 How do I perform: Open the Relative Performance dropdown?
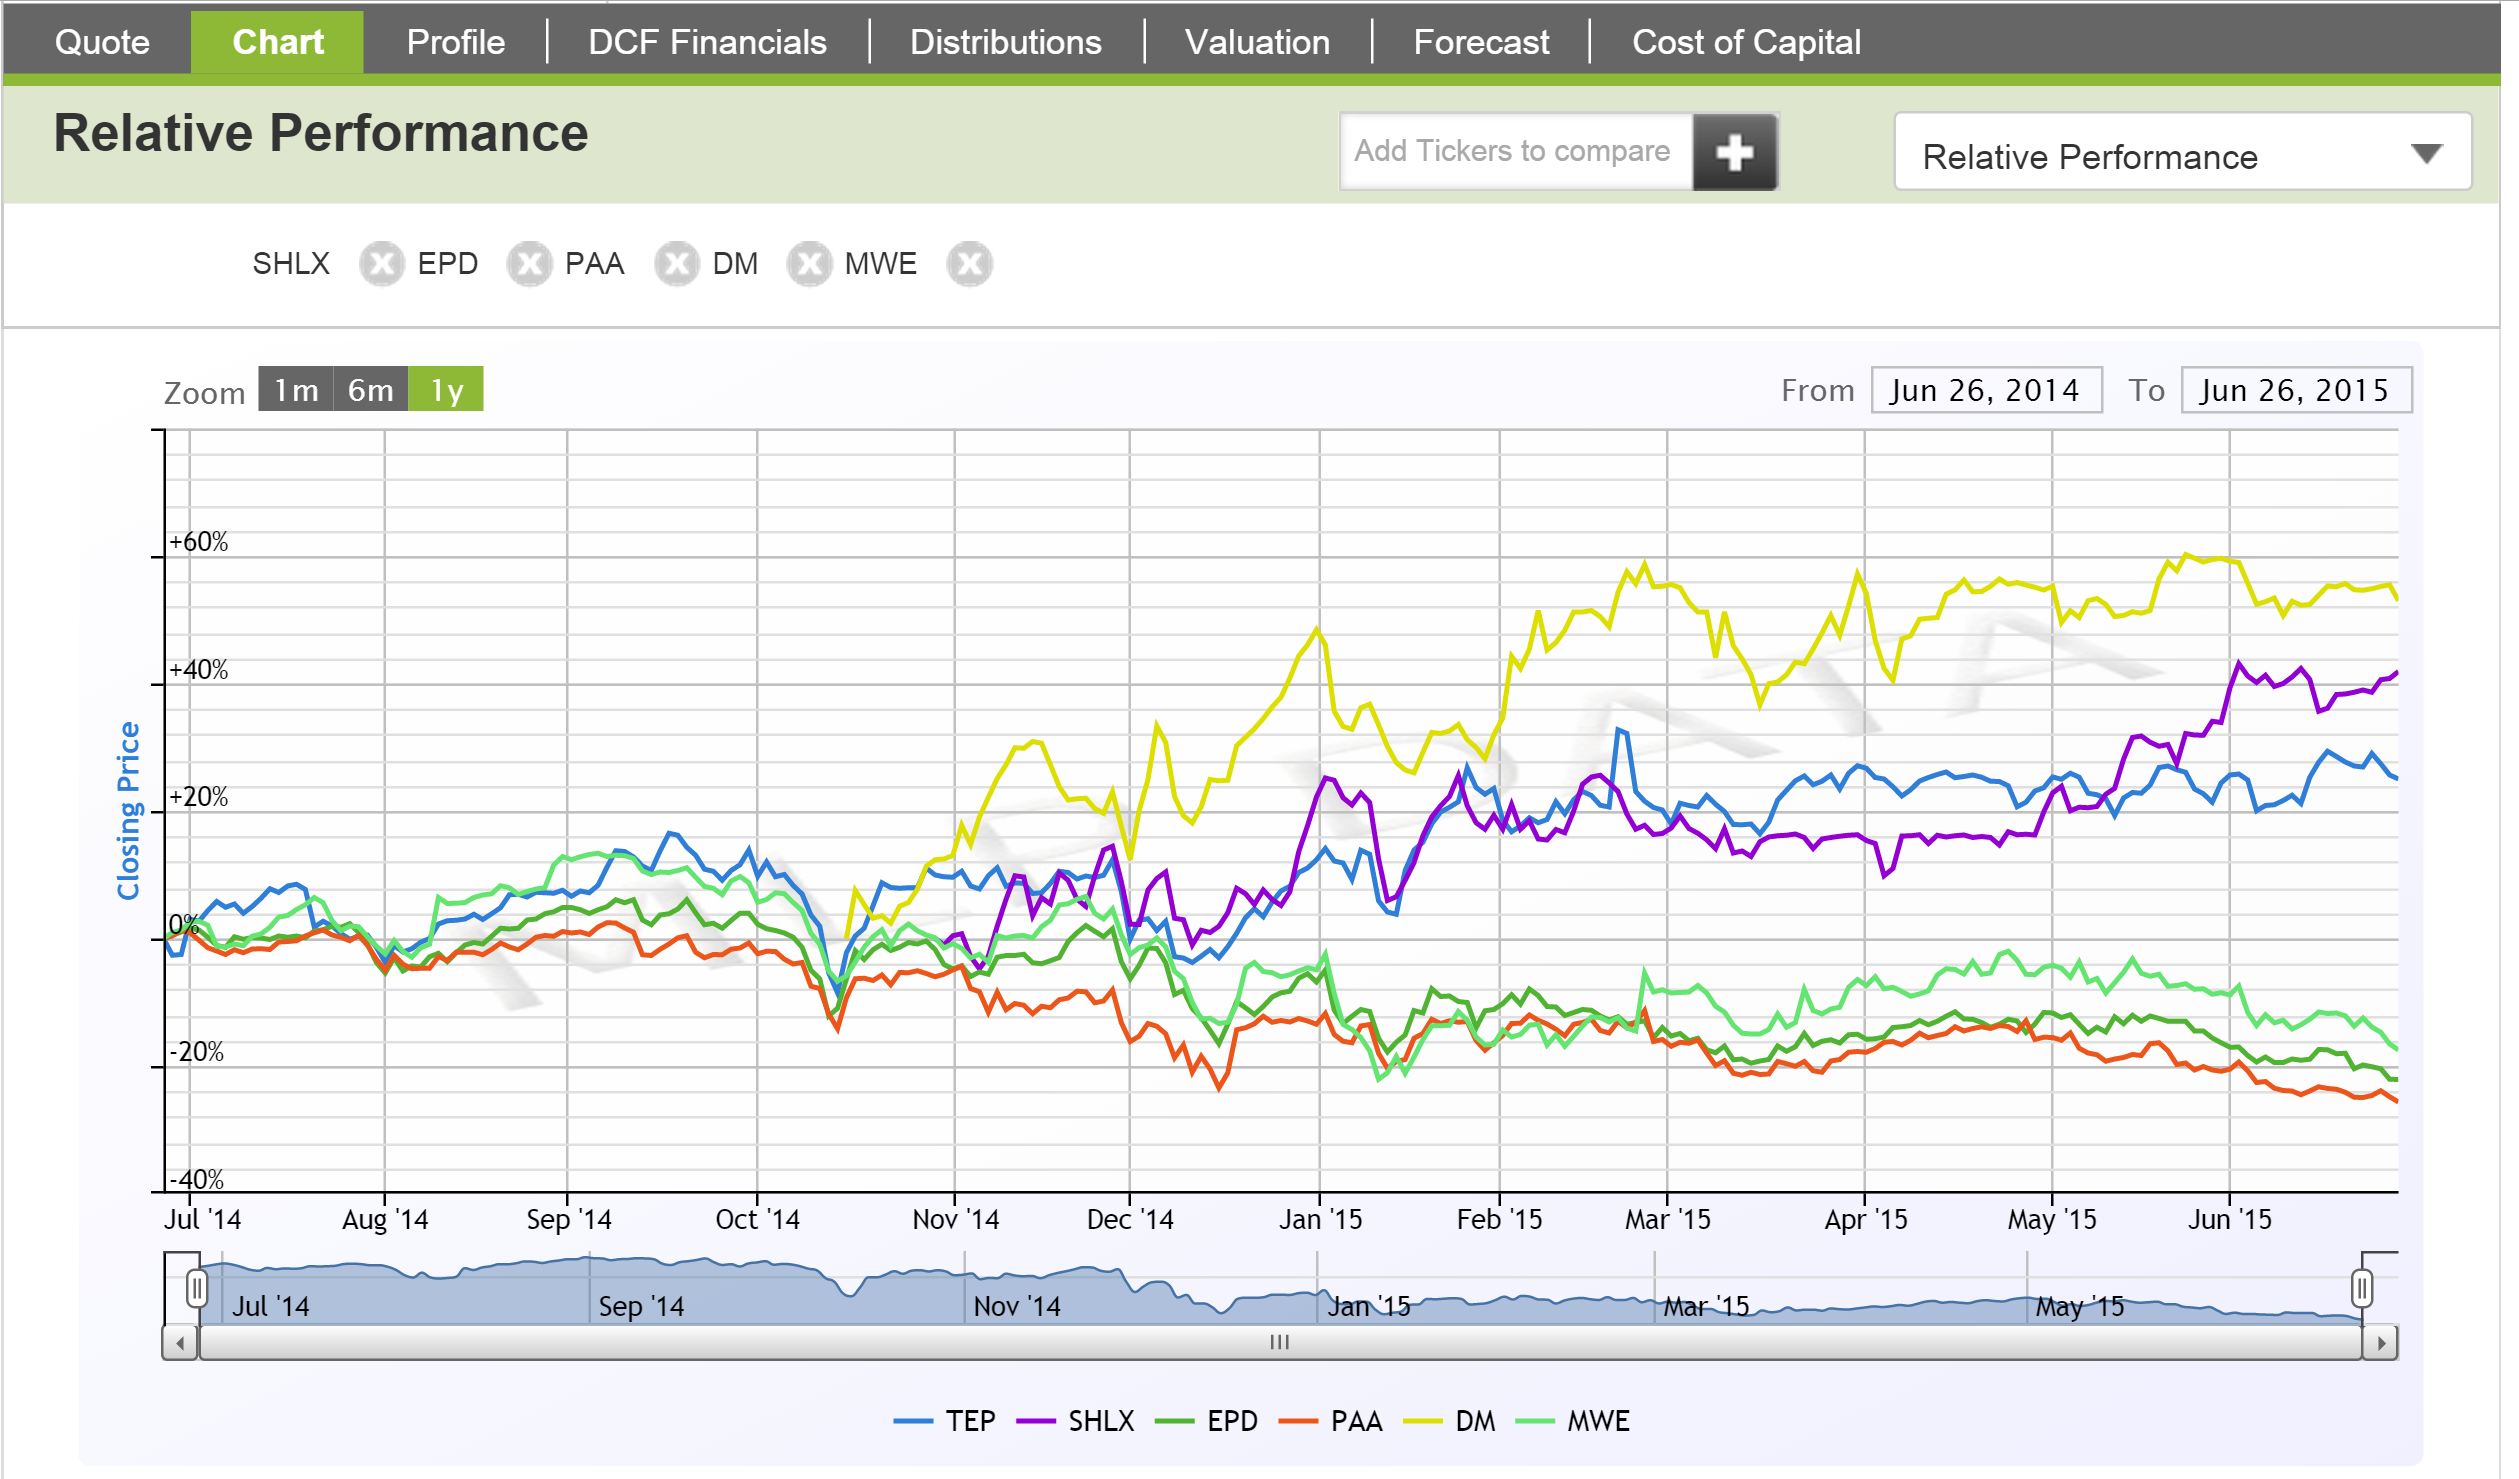click(2182, 154)
